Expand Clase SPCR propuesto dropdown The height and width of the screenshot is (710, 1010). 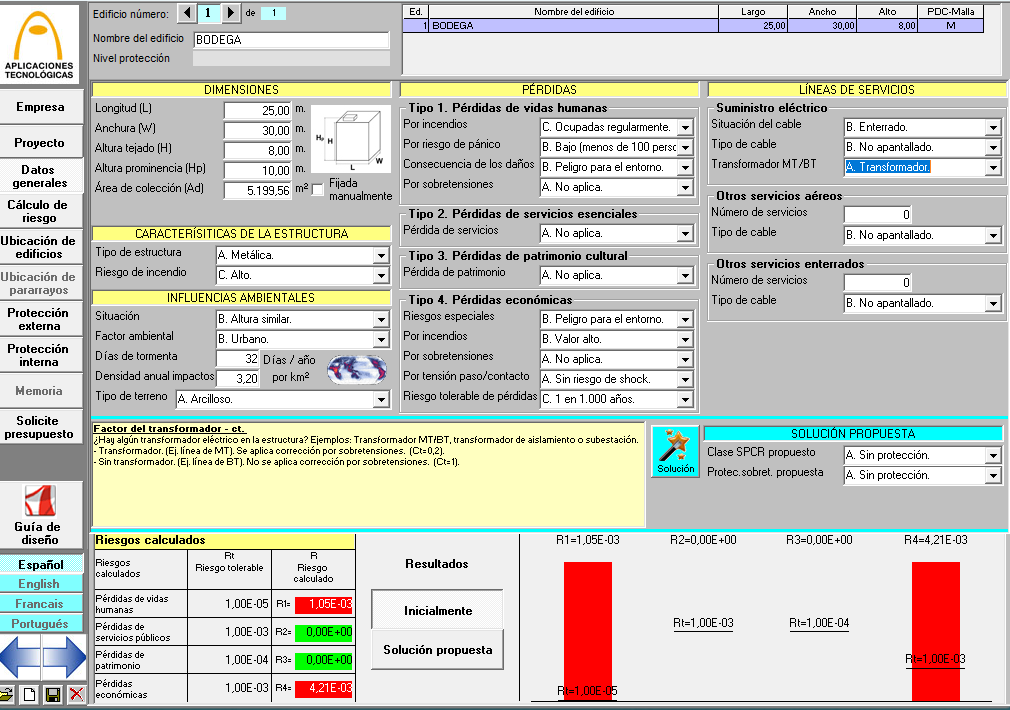992,456
